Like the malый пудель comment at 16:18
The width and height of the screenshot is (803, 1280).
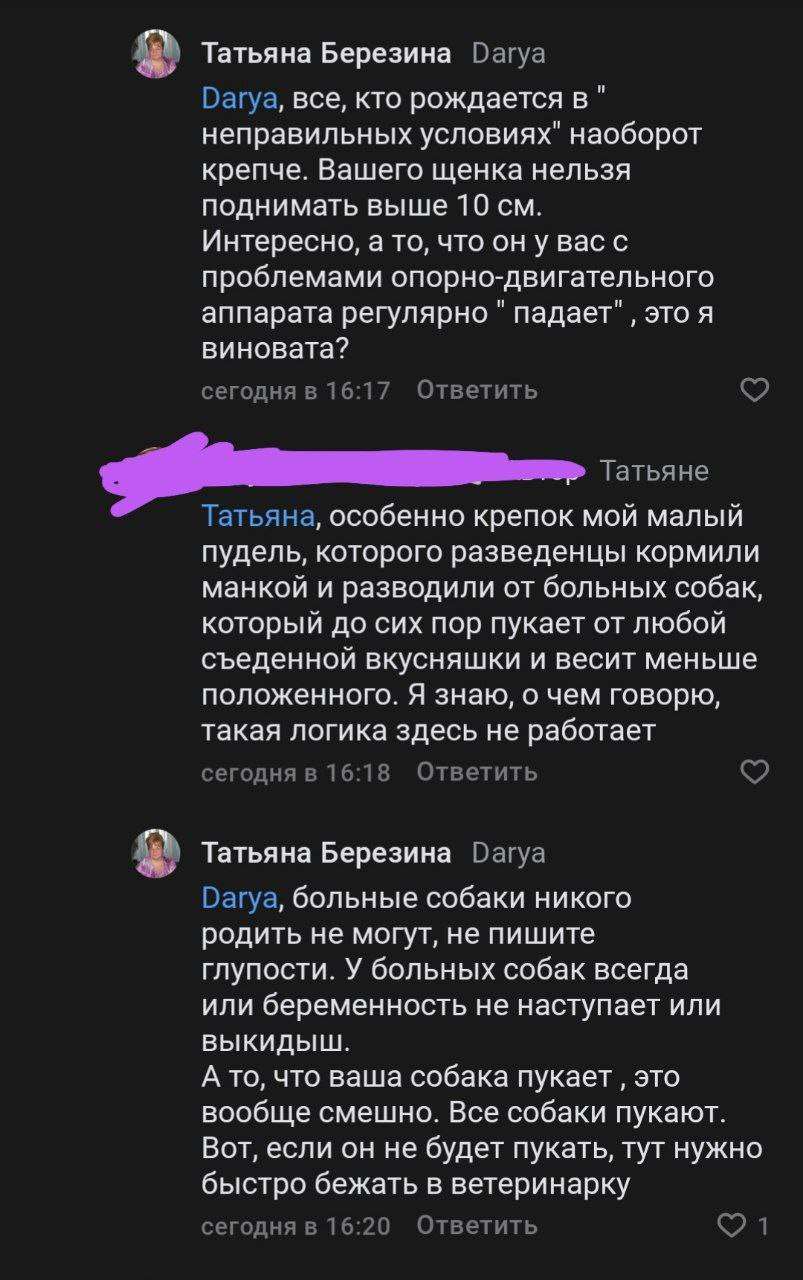coord(754,772)
